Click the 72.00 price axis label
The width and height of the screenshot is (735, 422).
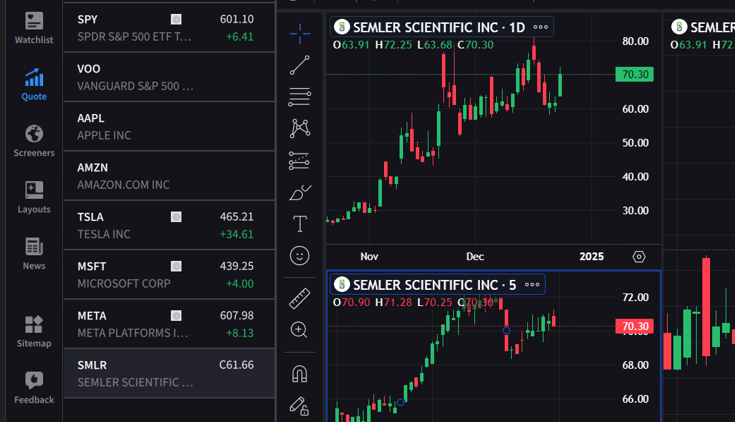[636, 297]
